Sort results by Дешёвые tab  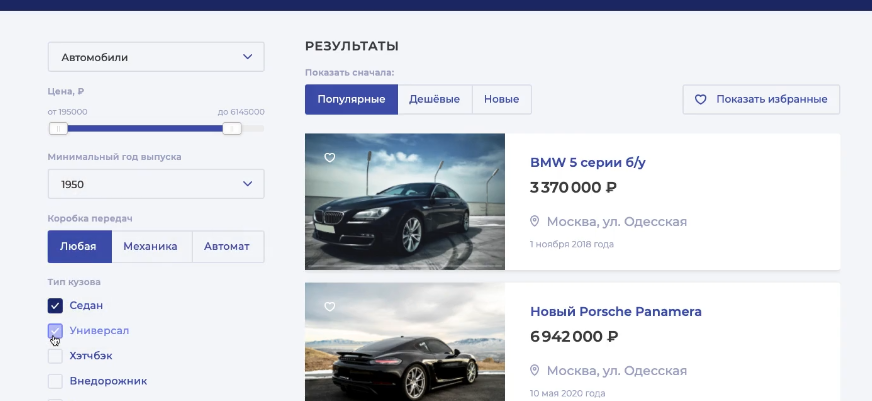(435, 100)
